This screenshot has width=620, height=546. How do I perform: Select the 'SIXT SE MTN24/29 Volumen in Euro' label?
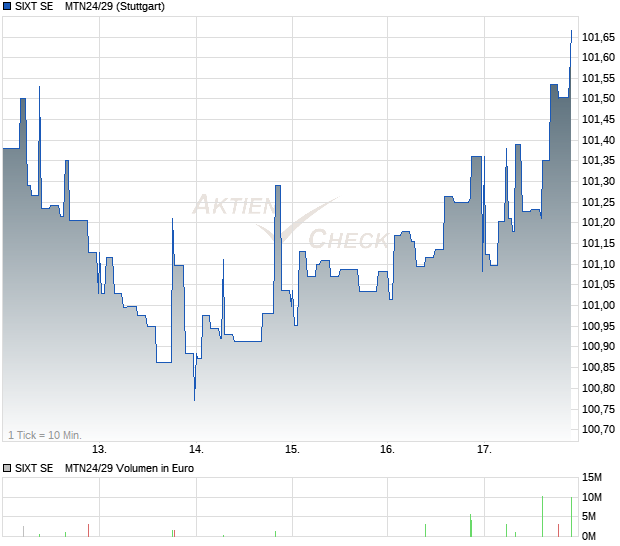click(x=104, y=468)
